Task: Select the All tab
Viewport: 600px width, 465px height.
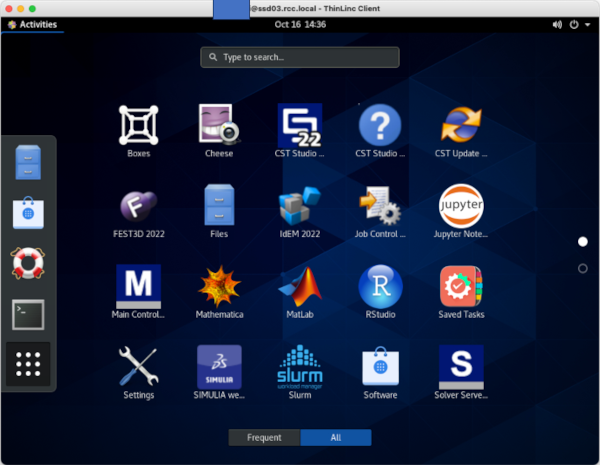Action: pyautogui.click(x=336, y=437)
